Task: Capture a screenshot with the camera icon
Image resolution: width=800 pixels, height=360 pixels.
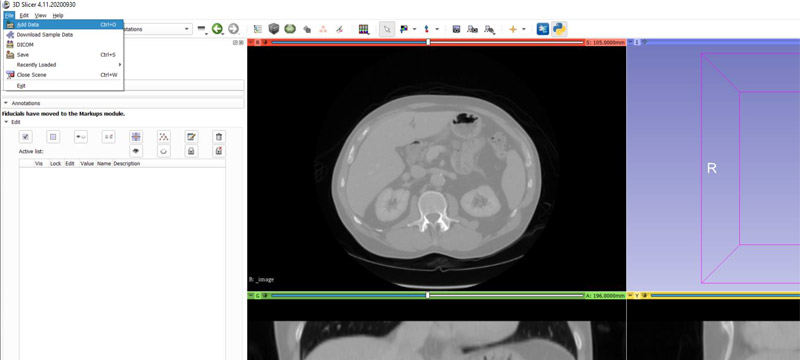Action: (457, 29)
